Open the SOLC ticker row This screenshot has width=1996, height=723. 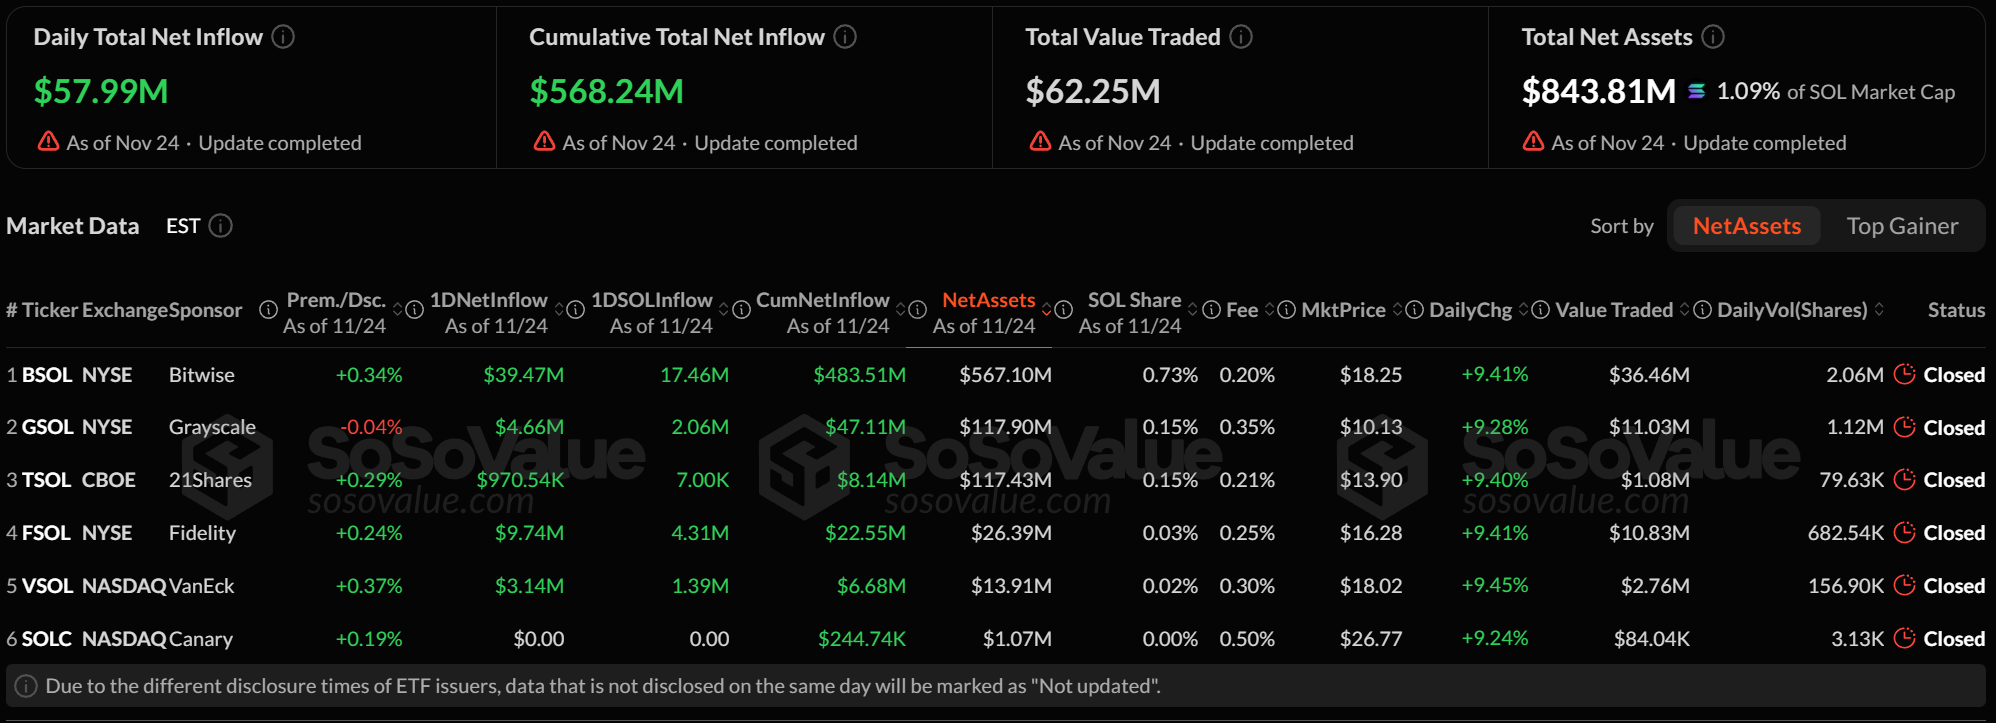click(47, 639)
